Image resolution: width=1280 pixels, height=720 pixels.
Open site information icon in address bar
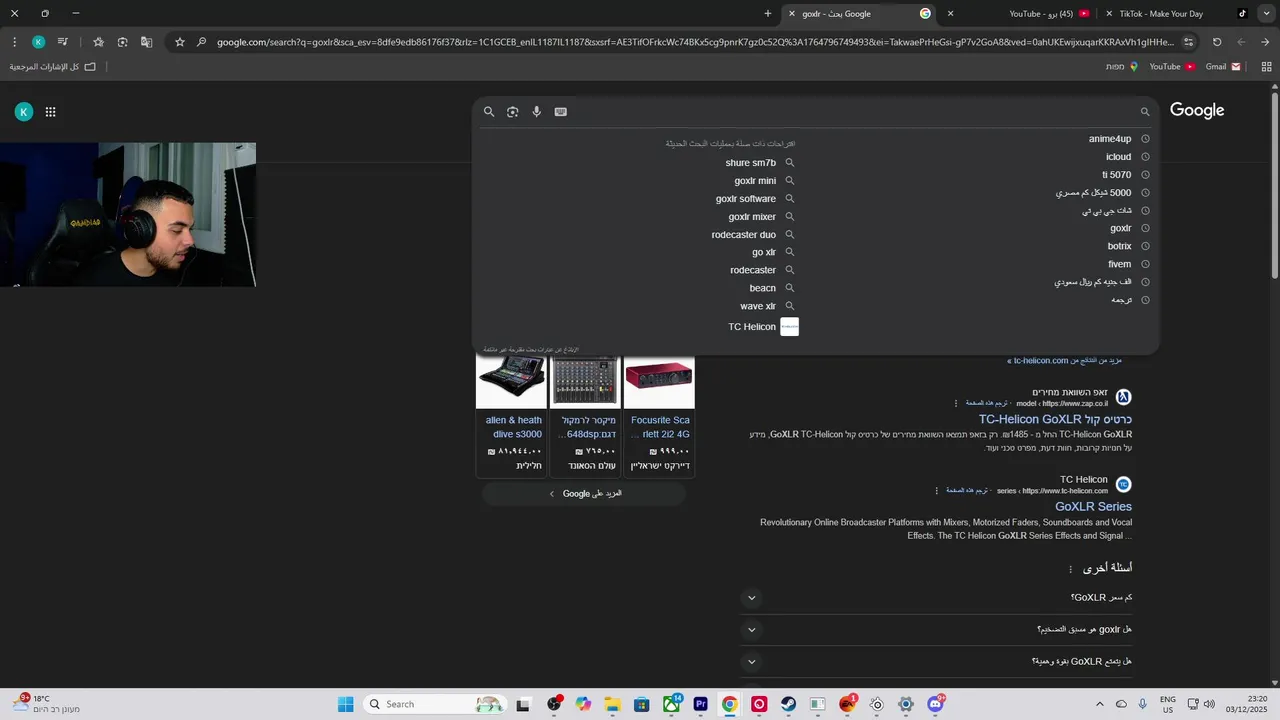[1188, 42]
